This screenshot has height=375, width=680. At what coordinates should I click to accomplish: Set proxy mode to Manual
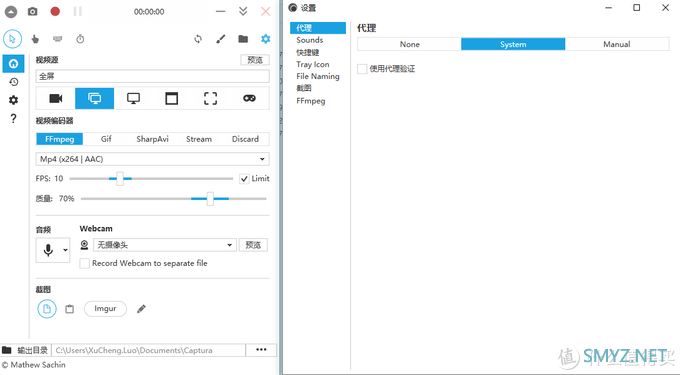(617, 44)
